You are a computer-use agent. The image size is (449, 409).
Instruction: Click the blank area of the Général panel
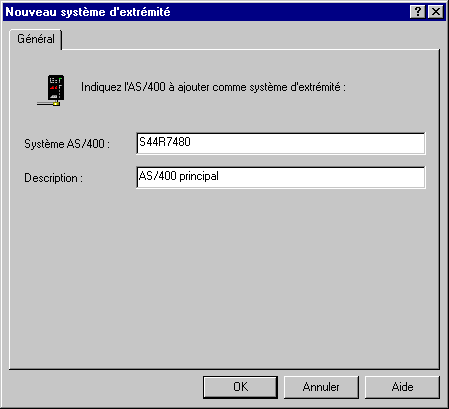(x=224, y=277)
